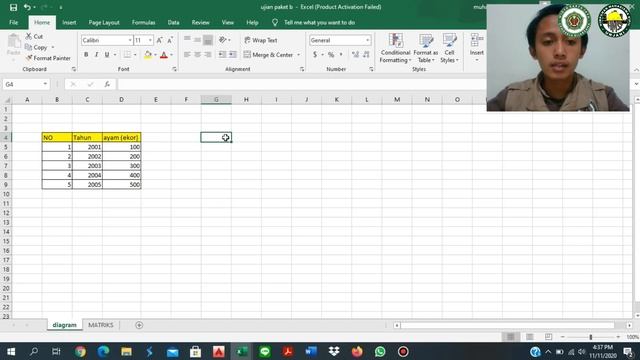
Task: Open the General number format dropdown
Action: coord(367,40)
